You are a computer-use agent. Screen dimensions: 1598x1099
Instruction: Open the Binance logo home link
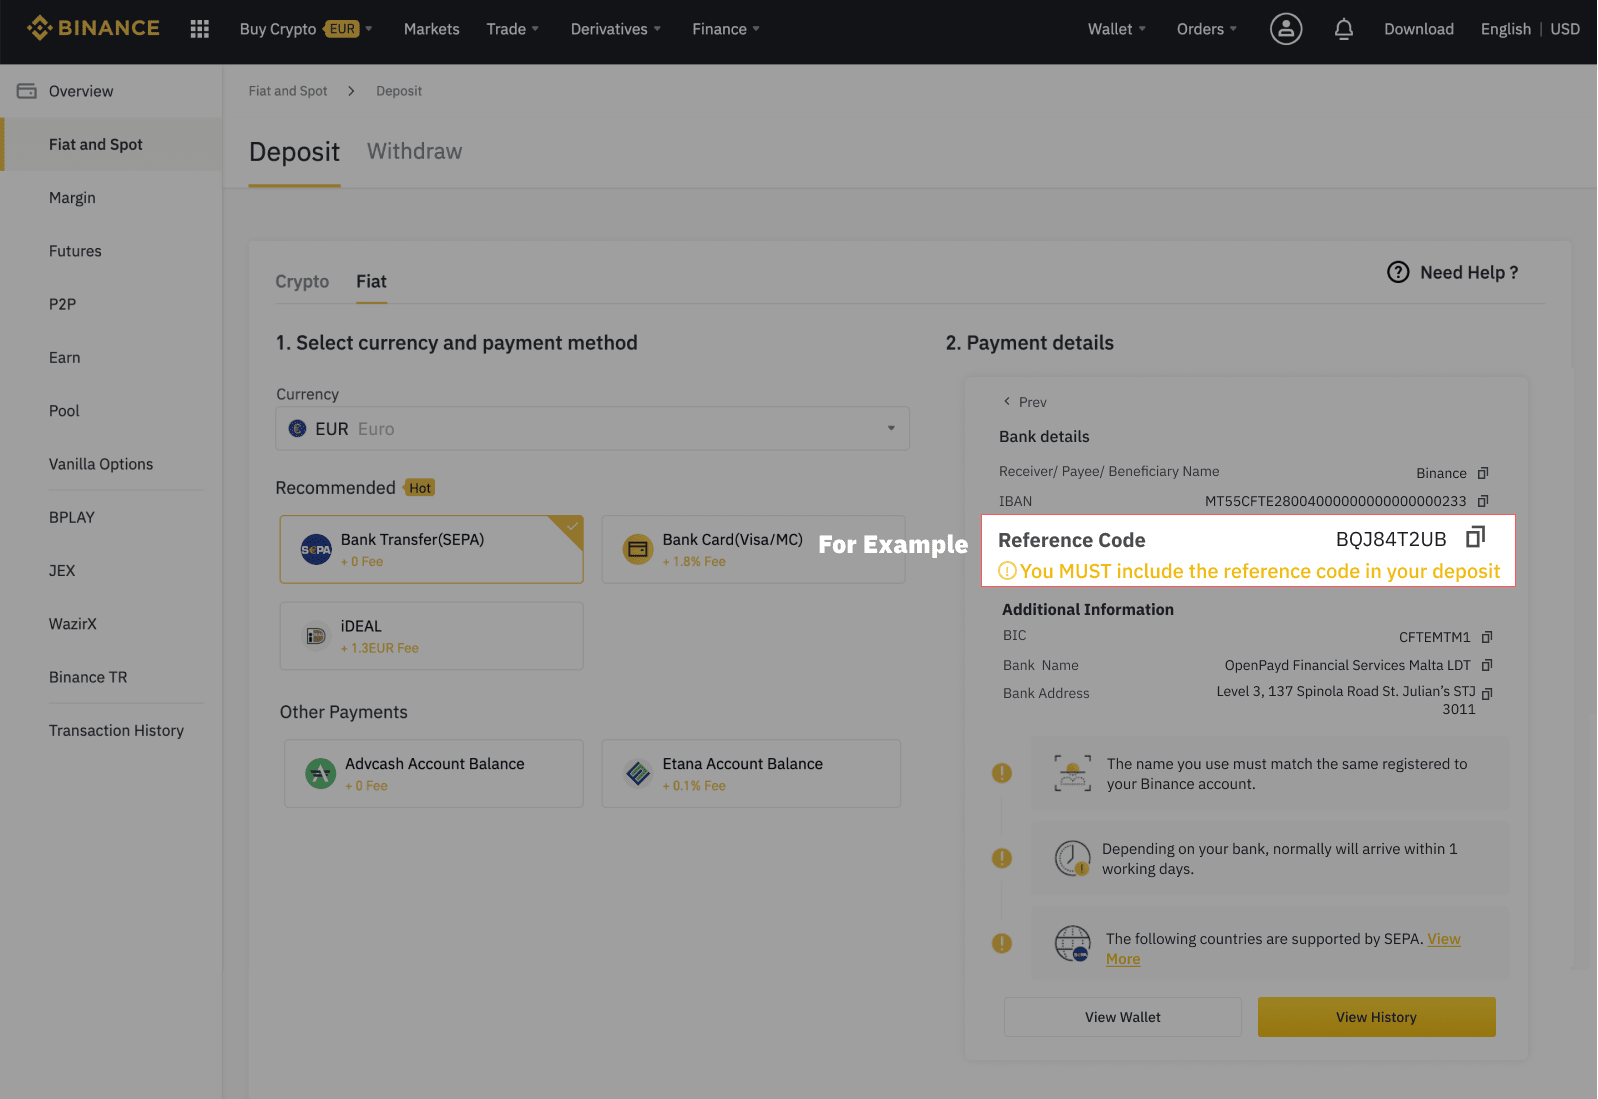tap(93, 28)
